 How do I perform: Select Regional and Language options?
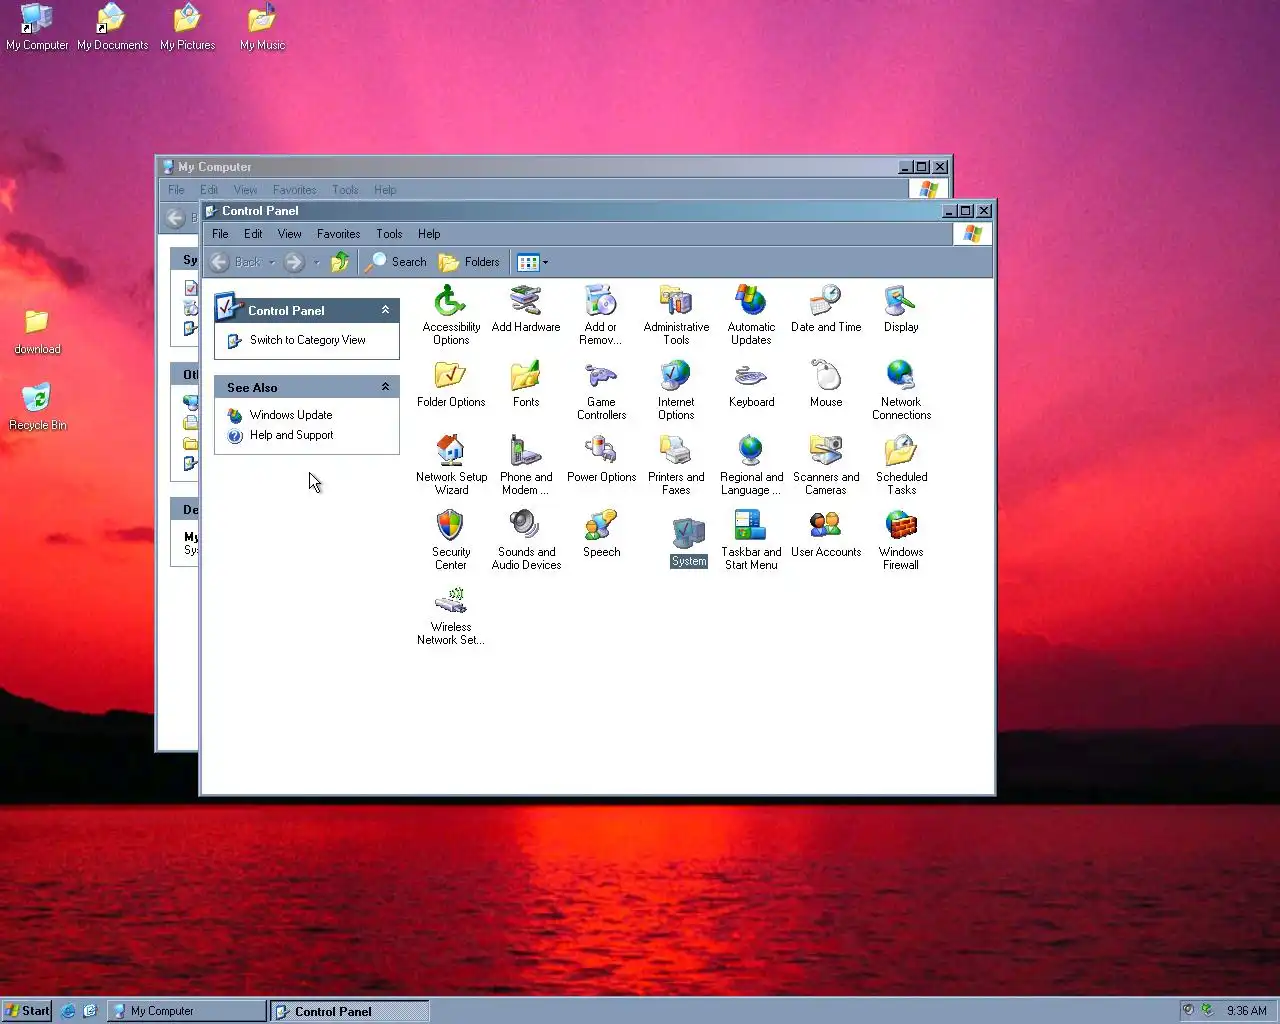pyautogui.click(x=751, y=465)
